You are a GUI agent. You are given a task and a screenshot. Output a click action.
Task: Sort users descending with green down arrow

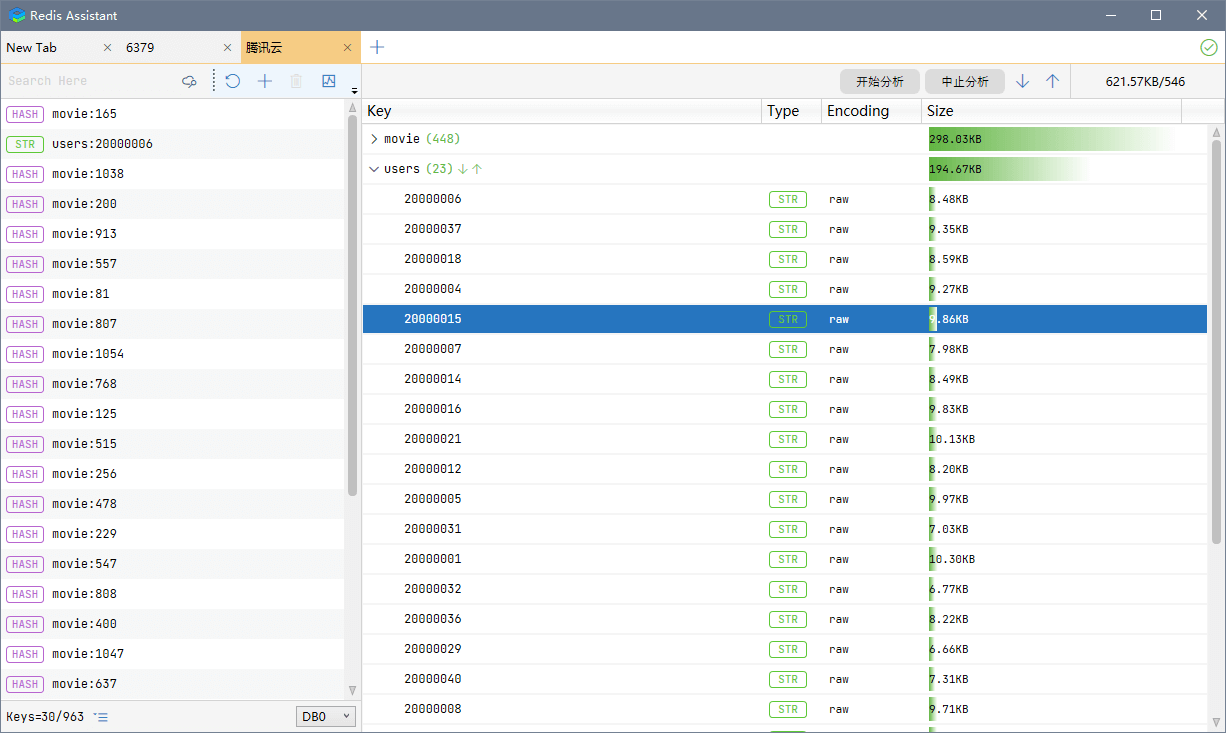click(463, 169)
